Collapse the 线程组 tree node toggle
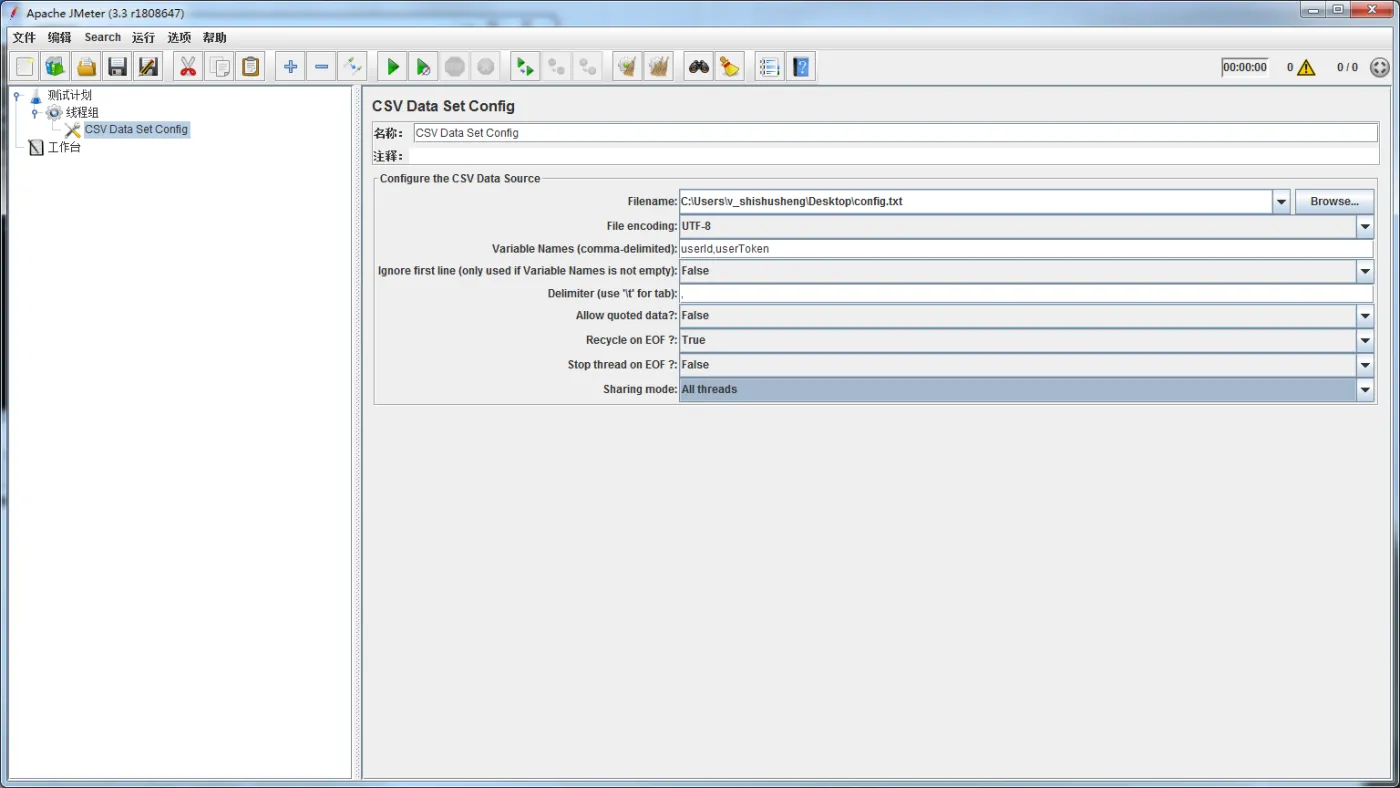 (x=35, y=113)
